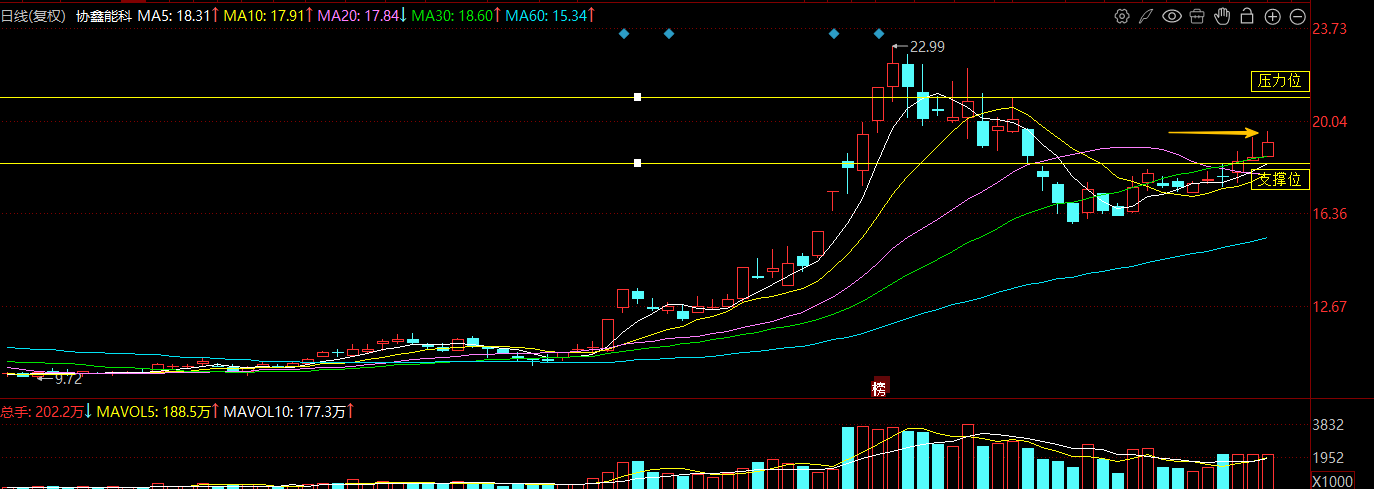Image resolution: width=1374 pixels, height=489 pixels.
Task: Click the 3832 volume axis value
Action: 1328,425
